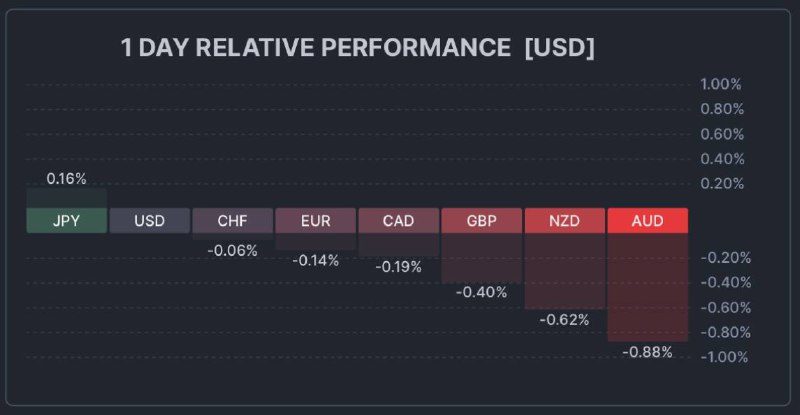Click the [USD] text in the title
This screenshot has width=800, height=415.
tap(559, 48)
